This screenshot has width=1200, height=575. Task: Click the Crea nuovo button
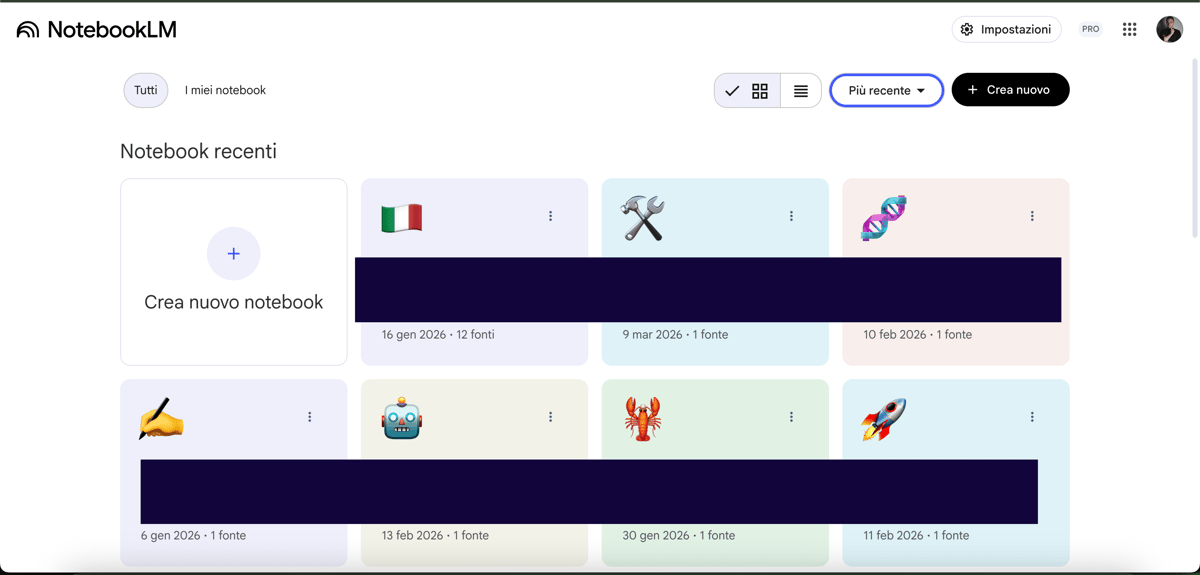[x=1010, y=90]
